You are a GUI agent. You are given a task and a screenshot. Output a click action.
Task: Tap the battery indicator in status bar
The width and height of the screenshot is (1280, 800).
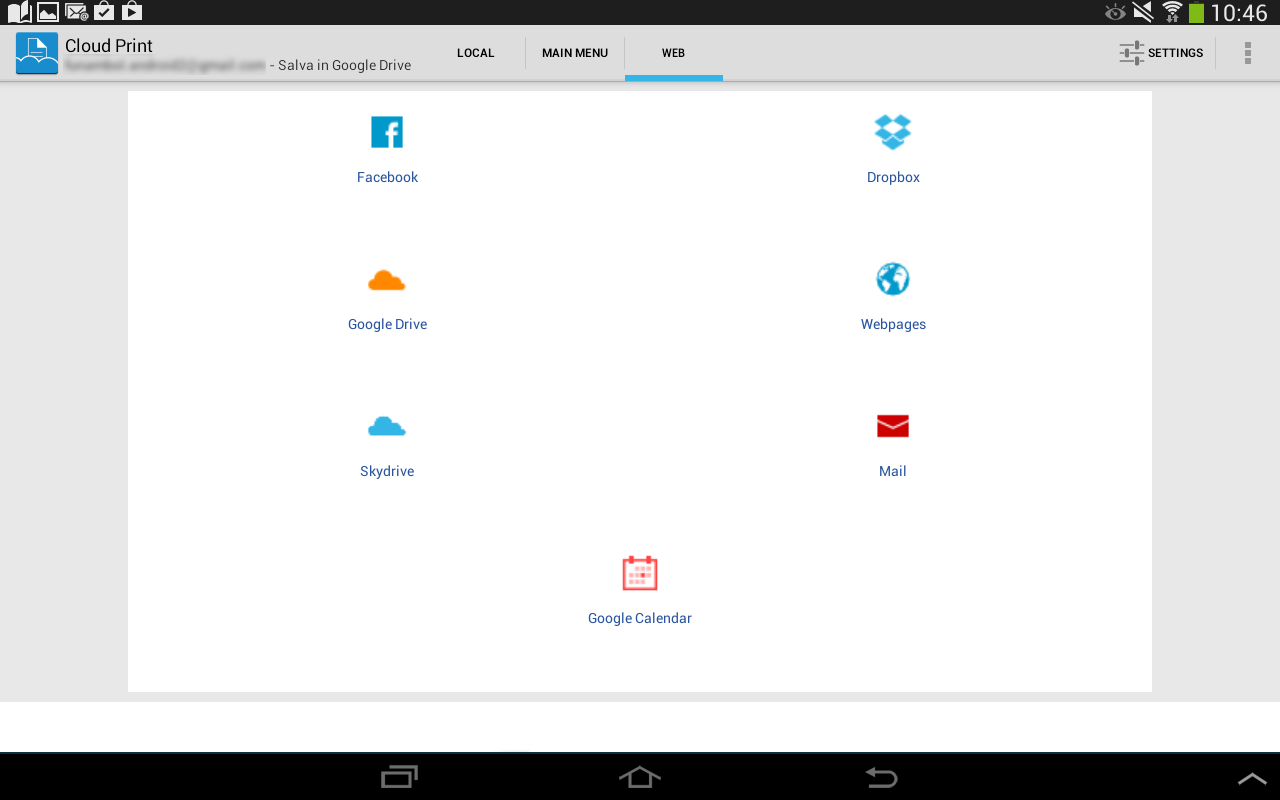pyautogui.click(x=1197, y=12)
